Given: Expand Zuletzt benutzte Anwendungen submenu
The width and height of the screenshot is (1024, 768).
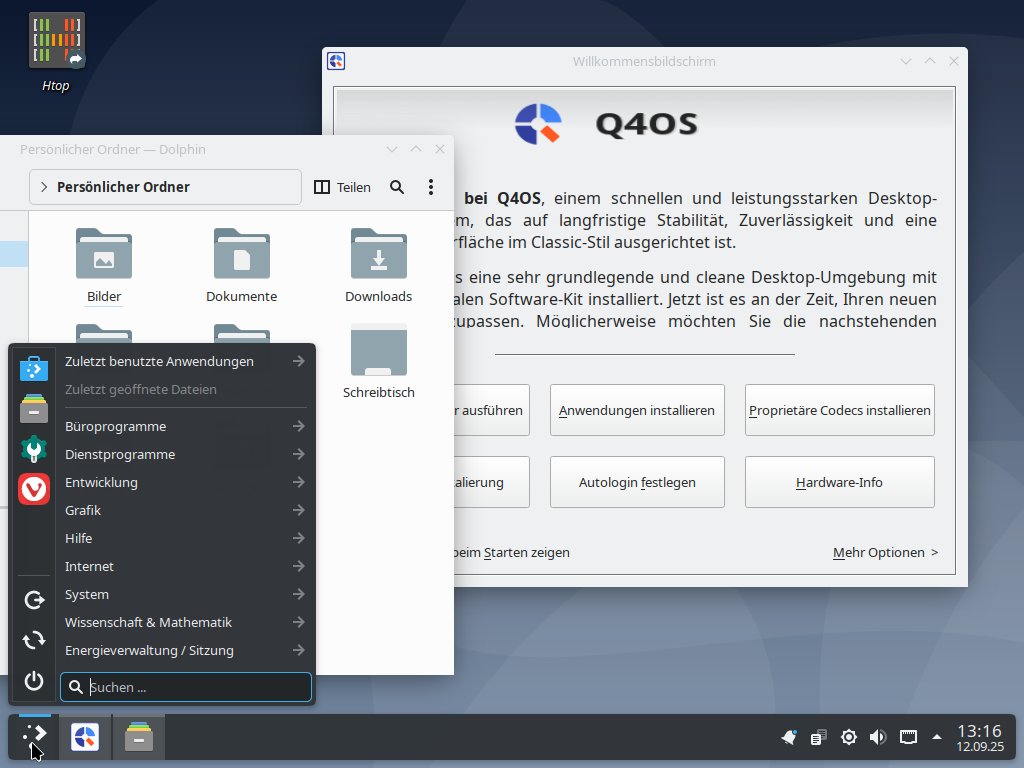Looking at the screenshot, I should click(x=185, y=361).
